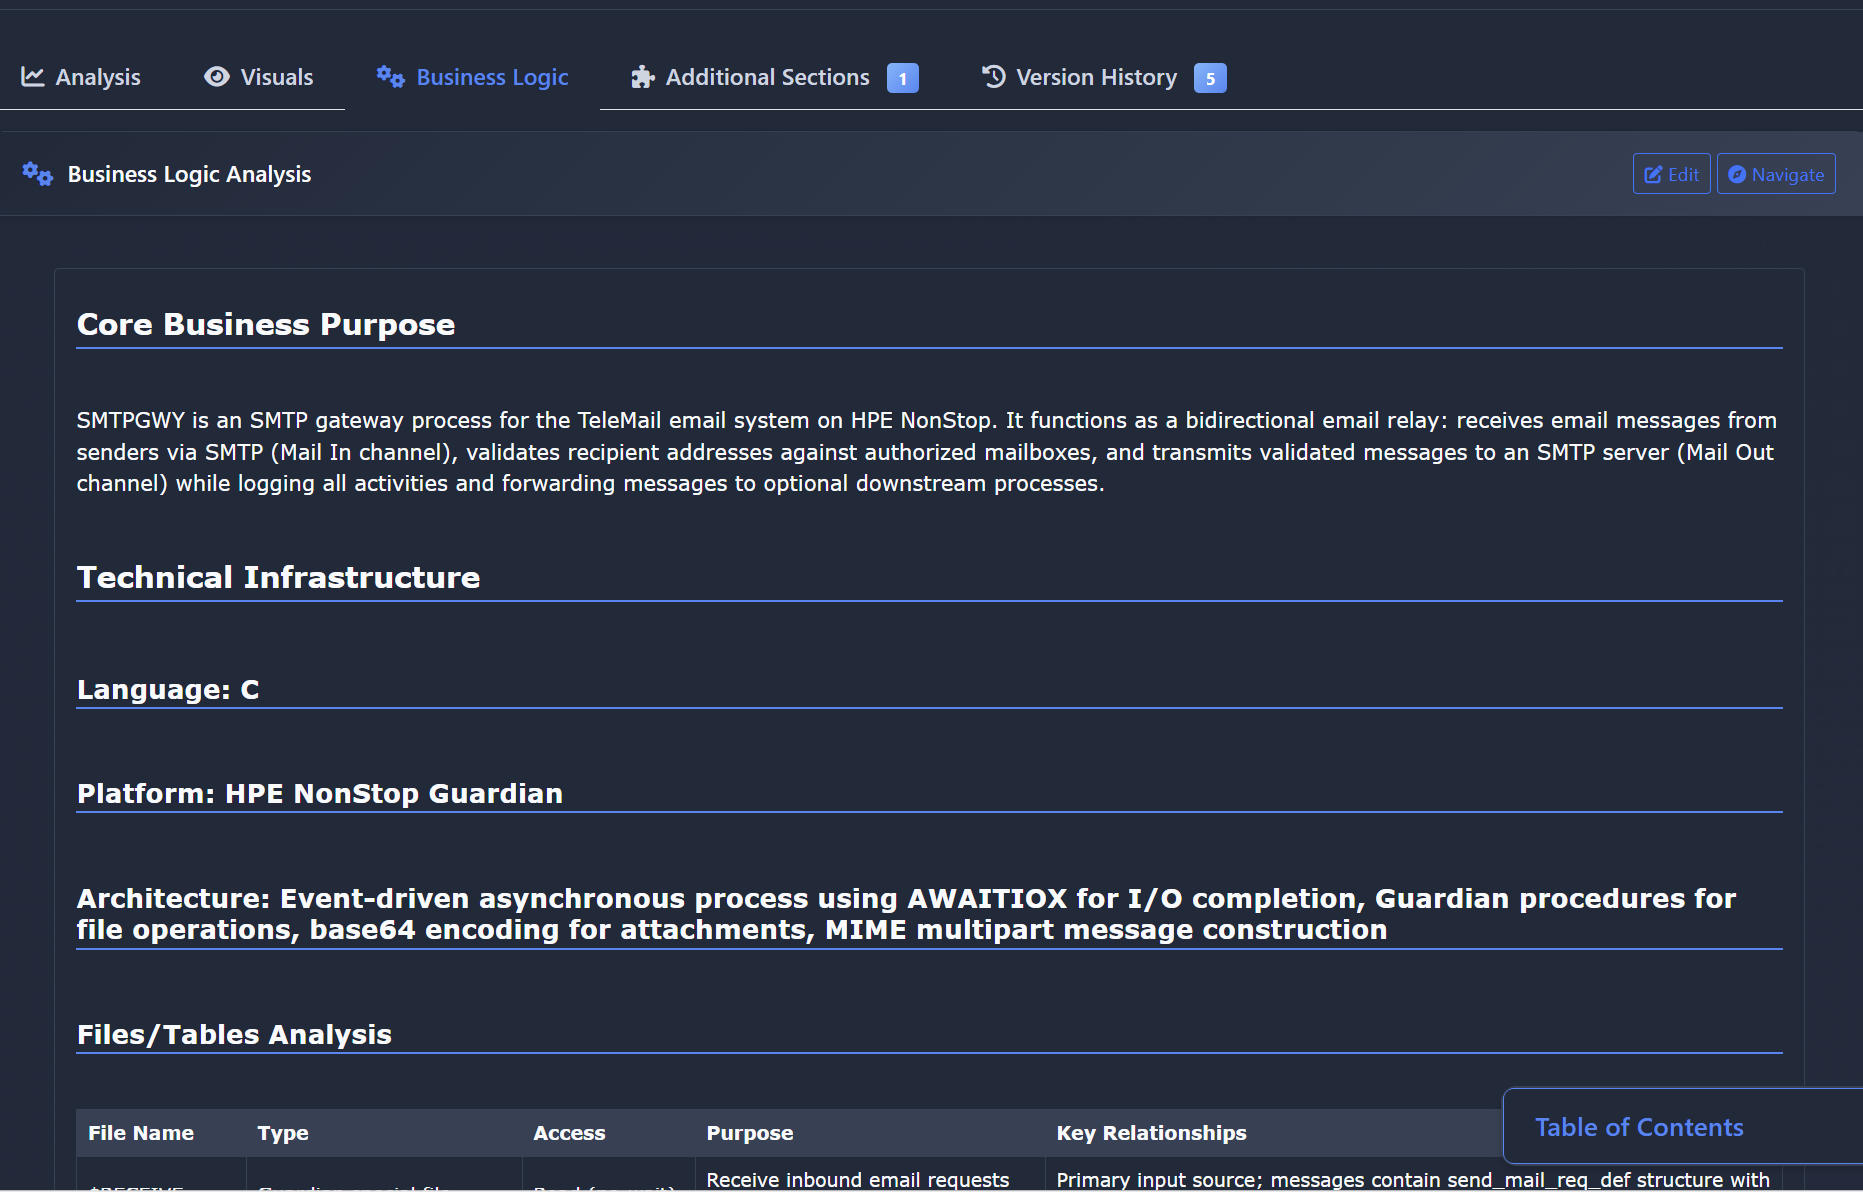Click the Core Business Purpose heading

(x=266, y=325)
